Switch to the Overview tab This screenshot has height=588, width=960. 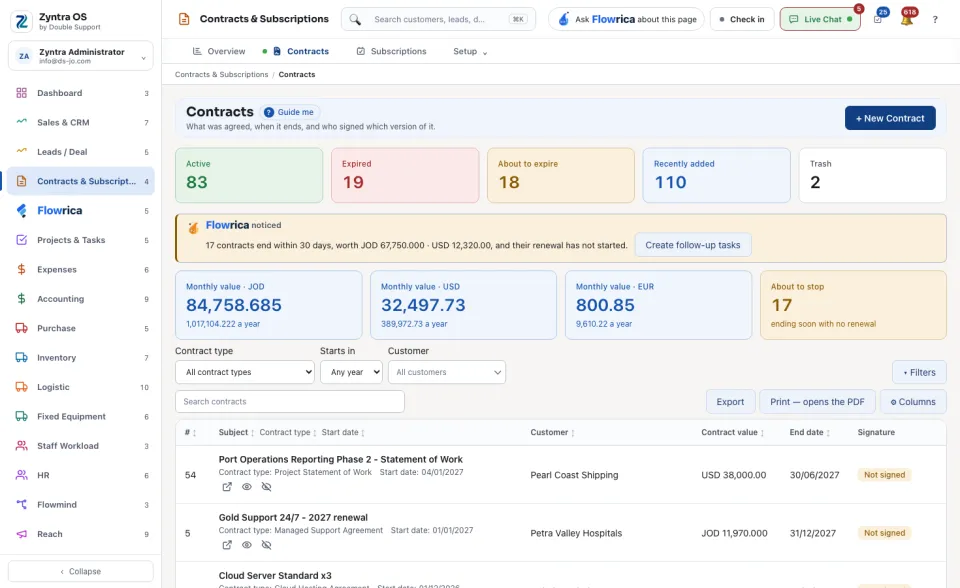coord(219,51)
